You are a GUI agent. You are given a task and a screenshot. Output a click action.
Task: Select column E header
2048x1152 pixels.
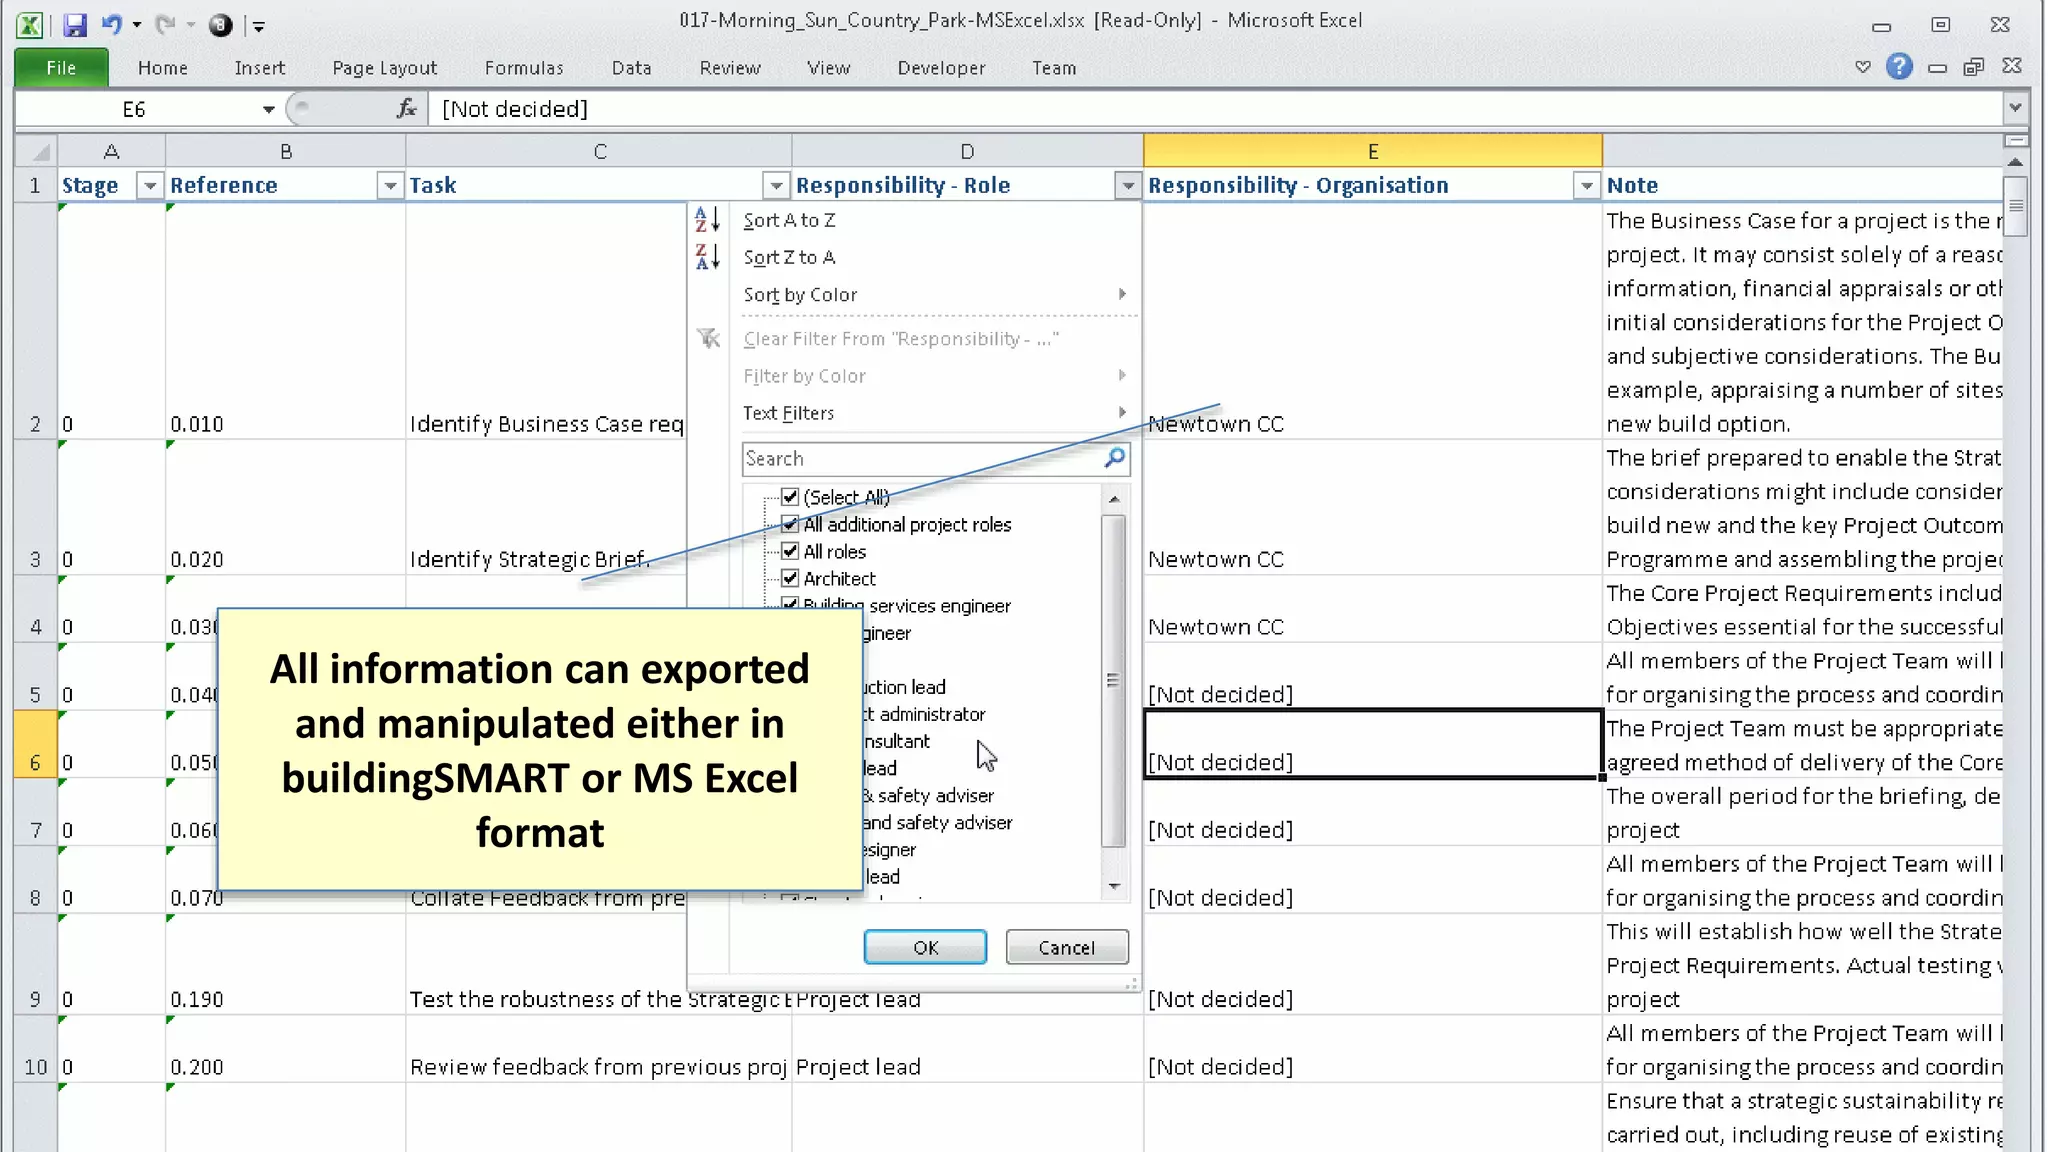[x=1373, y=152]
